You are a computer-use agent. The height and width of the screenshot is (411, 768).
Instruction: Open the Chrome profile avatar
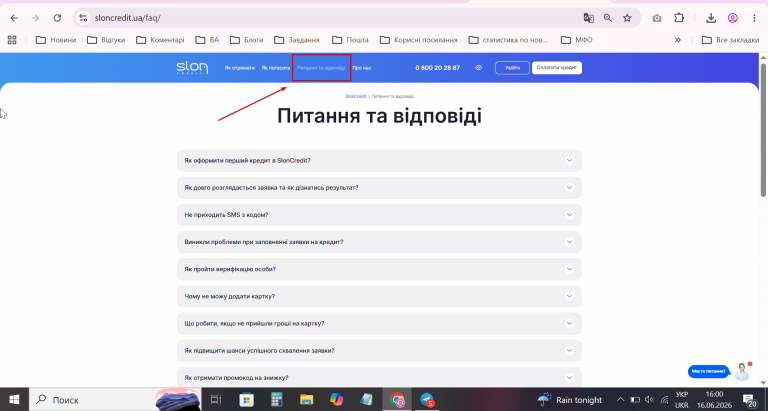(733, 18)
